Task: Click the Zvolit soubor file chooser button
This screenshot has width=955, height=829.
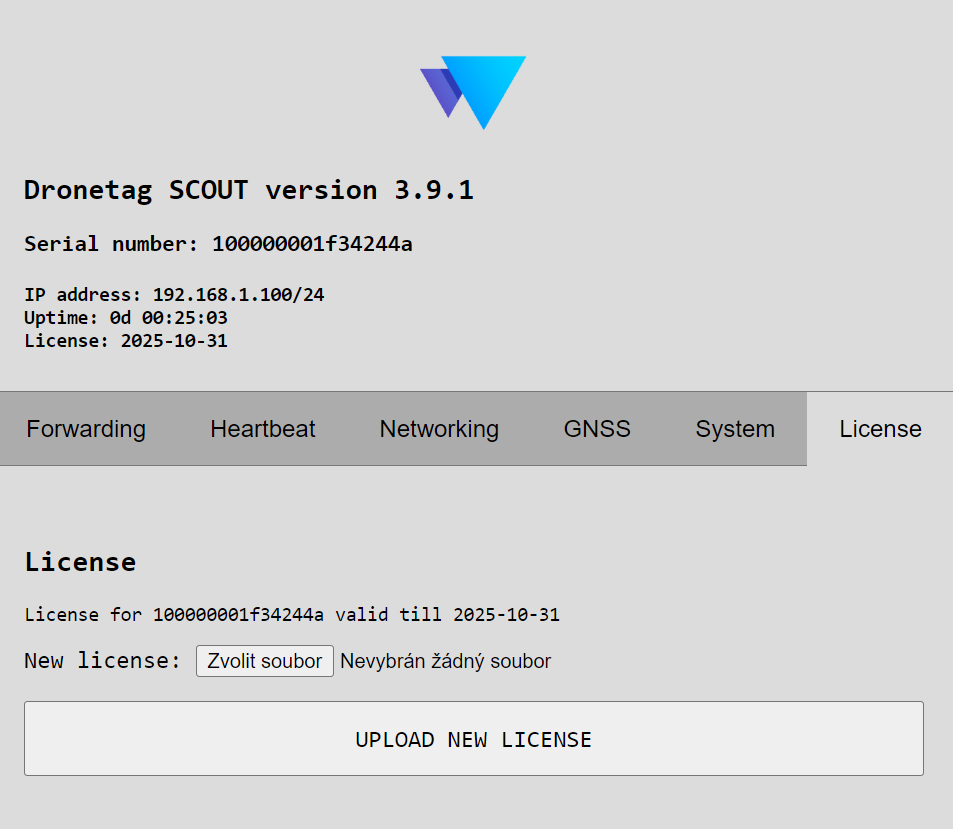Action: pos(264,661)
